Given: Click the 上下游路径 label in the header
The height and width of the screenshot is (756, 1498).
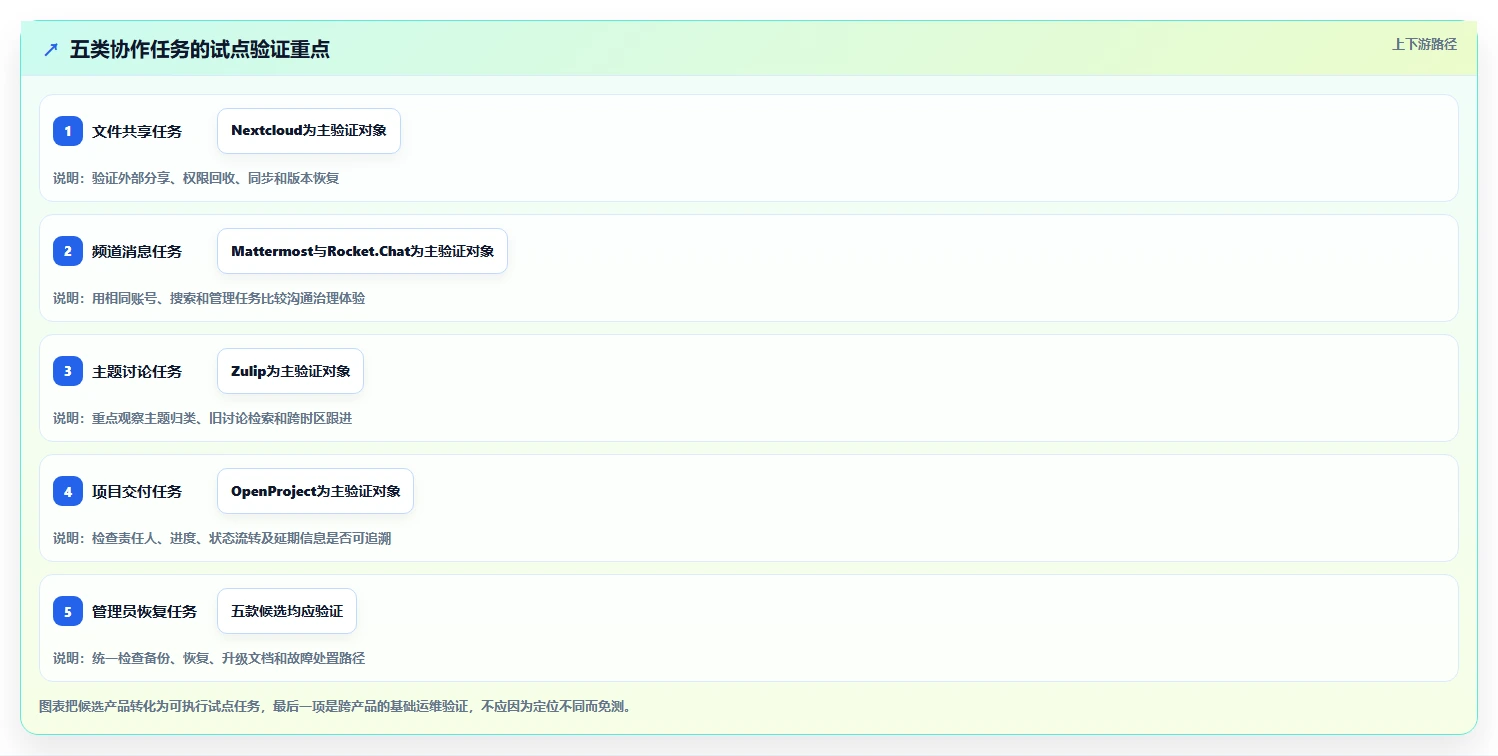Looking at the screenshot, I should tap(1425, 44).
